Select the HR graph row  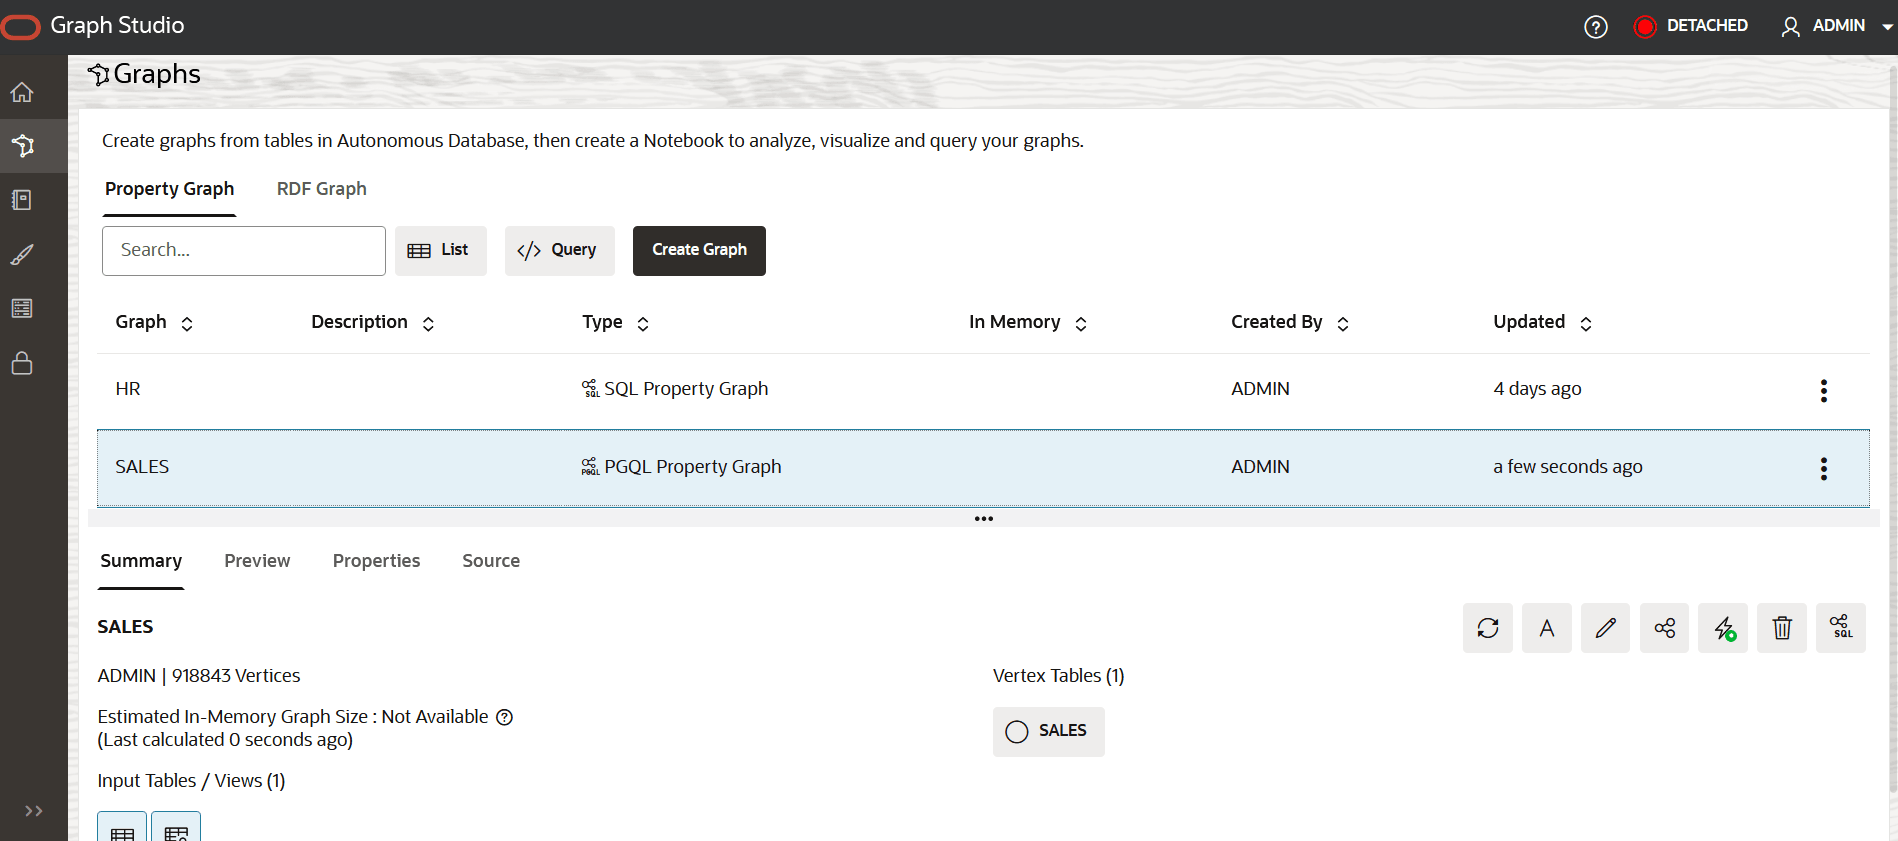point(983,390)
